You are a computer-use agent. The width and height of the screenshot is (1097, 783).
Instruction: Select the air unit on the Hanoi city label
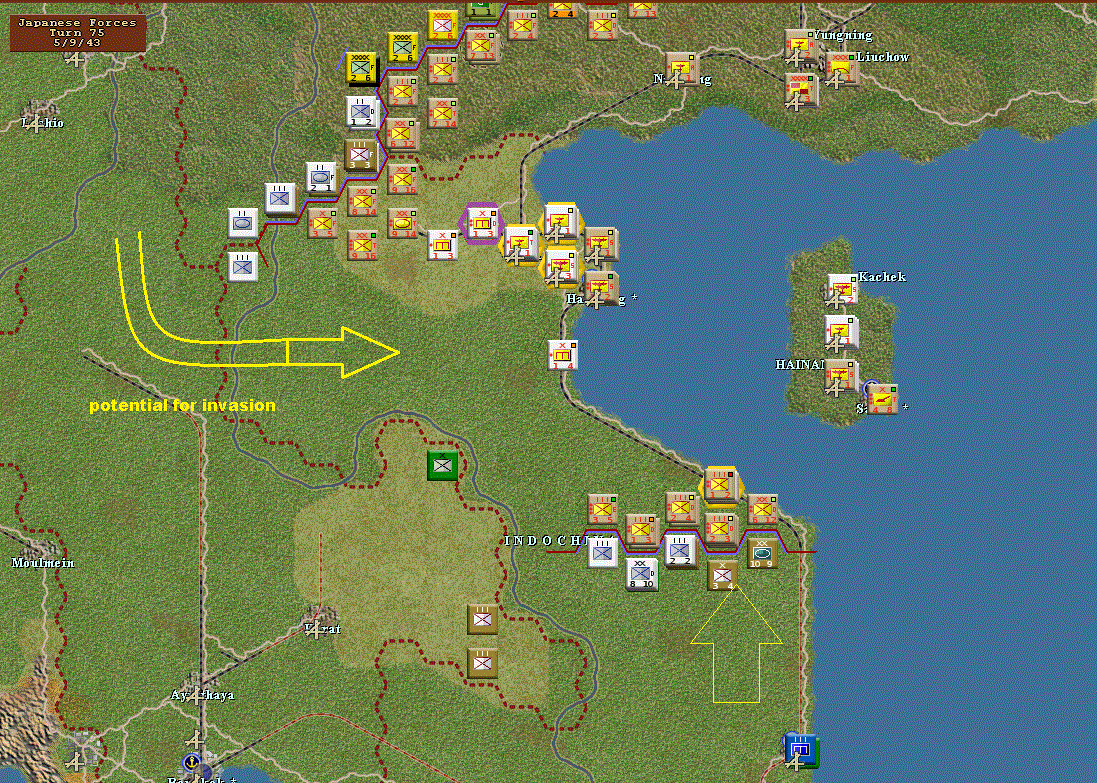click(601, 288)
